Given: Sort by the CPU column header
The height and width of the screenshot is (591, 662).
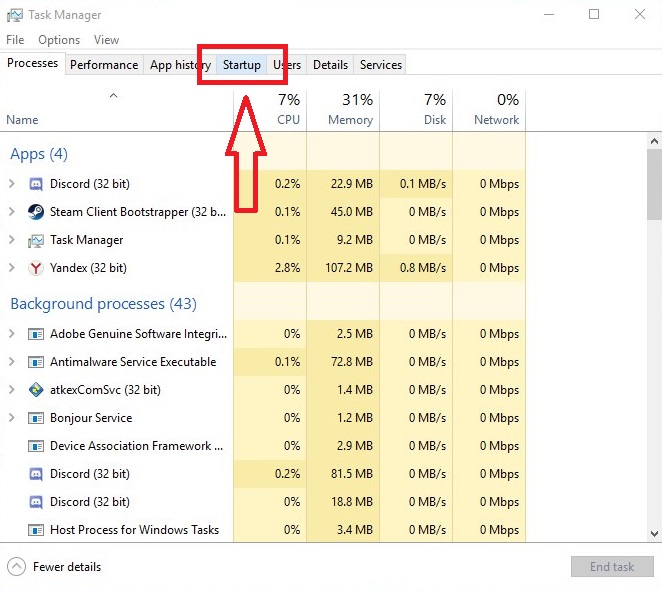Looking at the screenshot, I should pos(270,110).
